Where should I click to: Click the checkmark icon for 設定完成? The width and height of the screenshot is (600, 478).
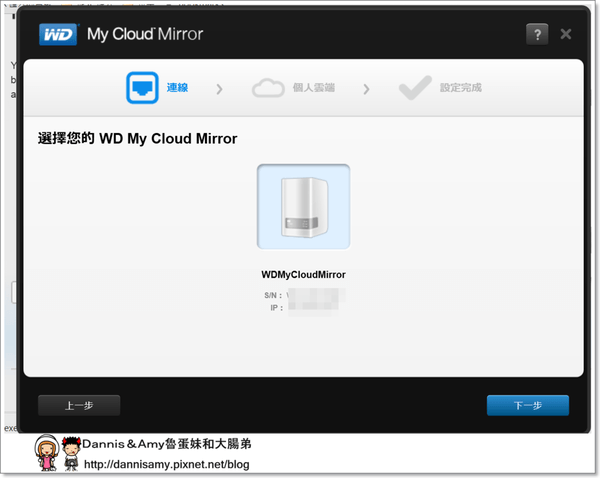[415, 88]
